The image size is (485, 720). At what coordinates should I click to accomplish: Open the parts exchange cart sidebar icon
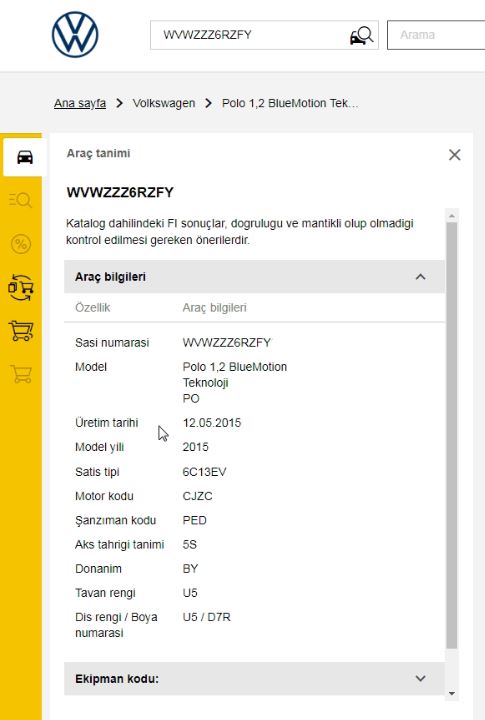pos(21,287)
